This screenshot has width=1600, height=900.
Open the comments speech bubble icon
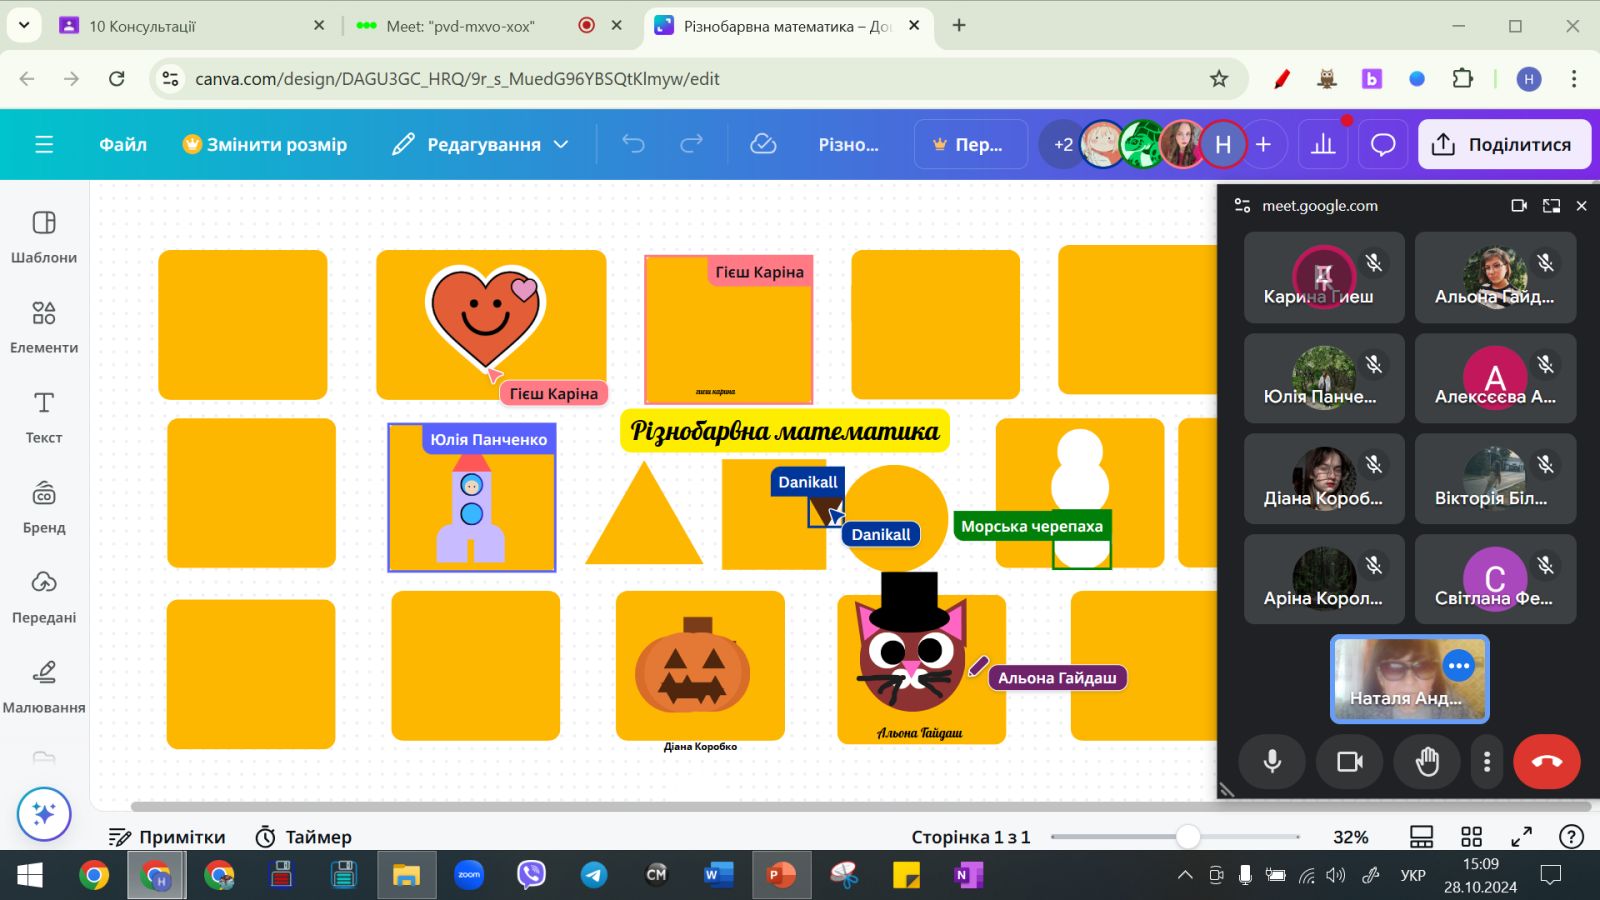click(x=1382, y=145)
